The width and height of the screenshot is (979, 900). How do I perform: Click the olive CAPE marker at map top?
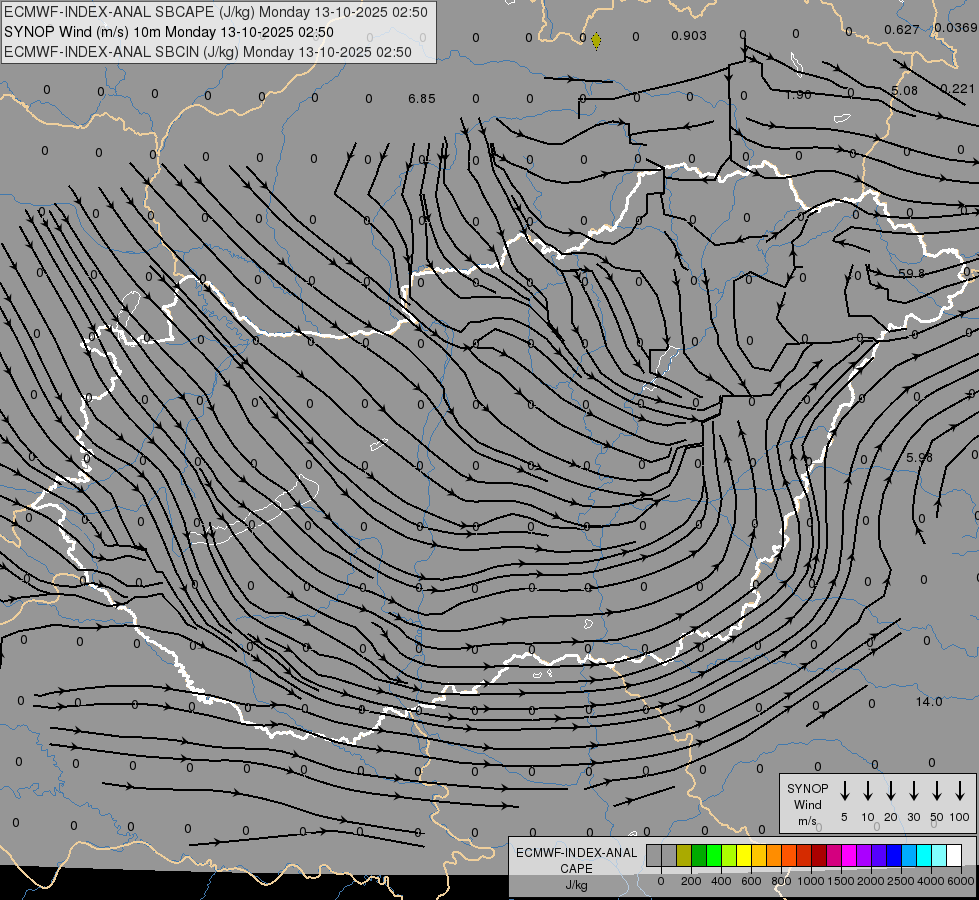(x=596, y=41)
